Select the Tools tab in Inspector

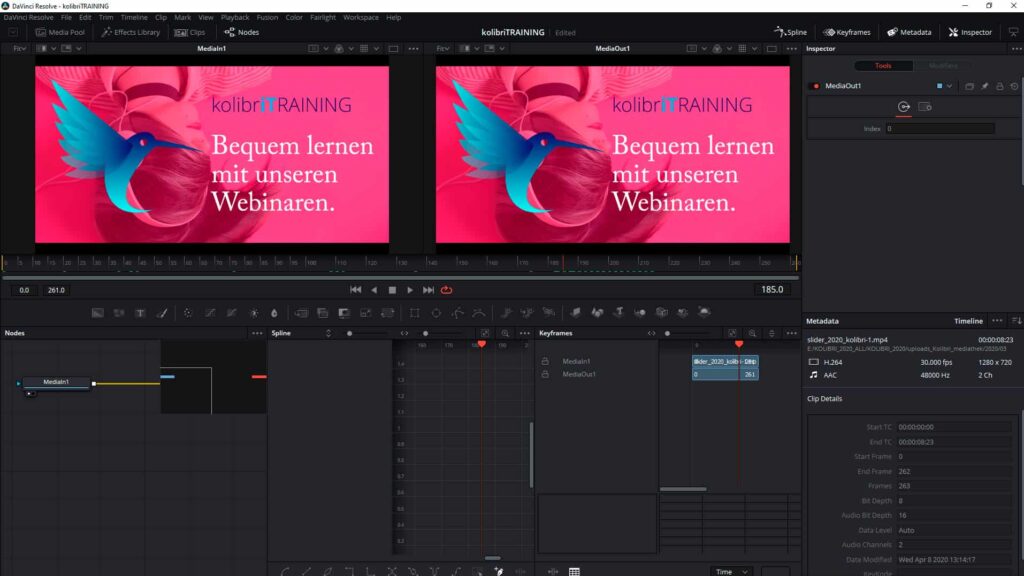[883, 65]
